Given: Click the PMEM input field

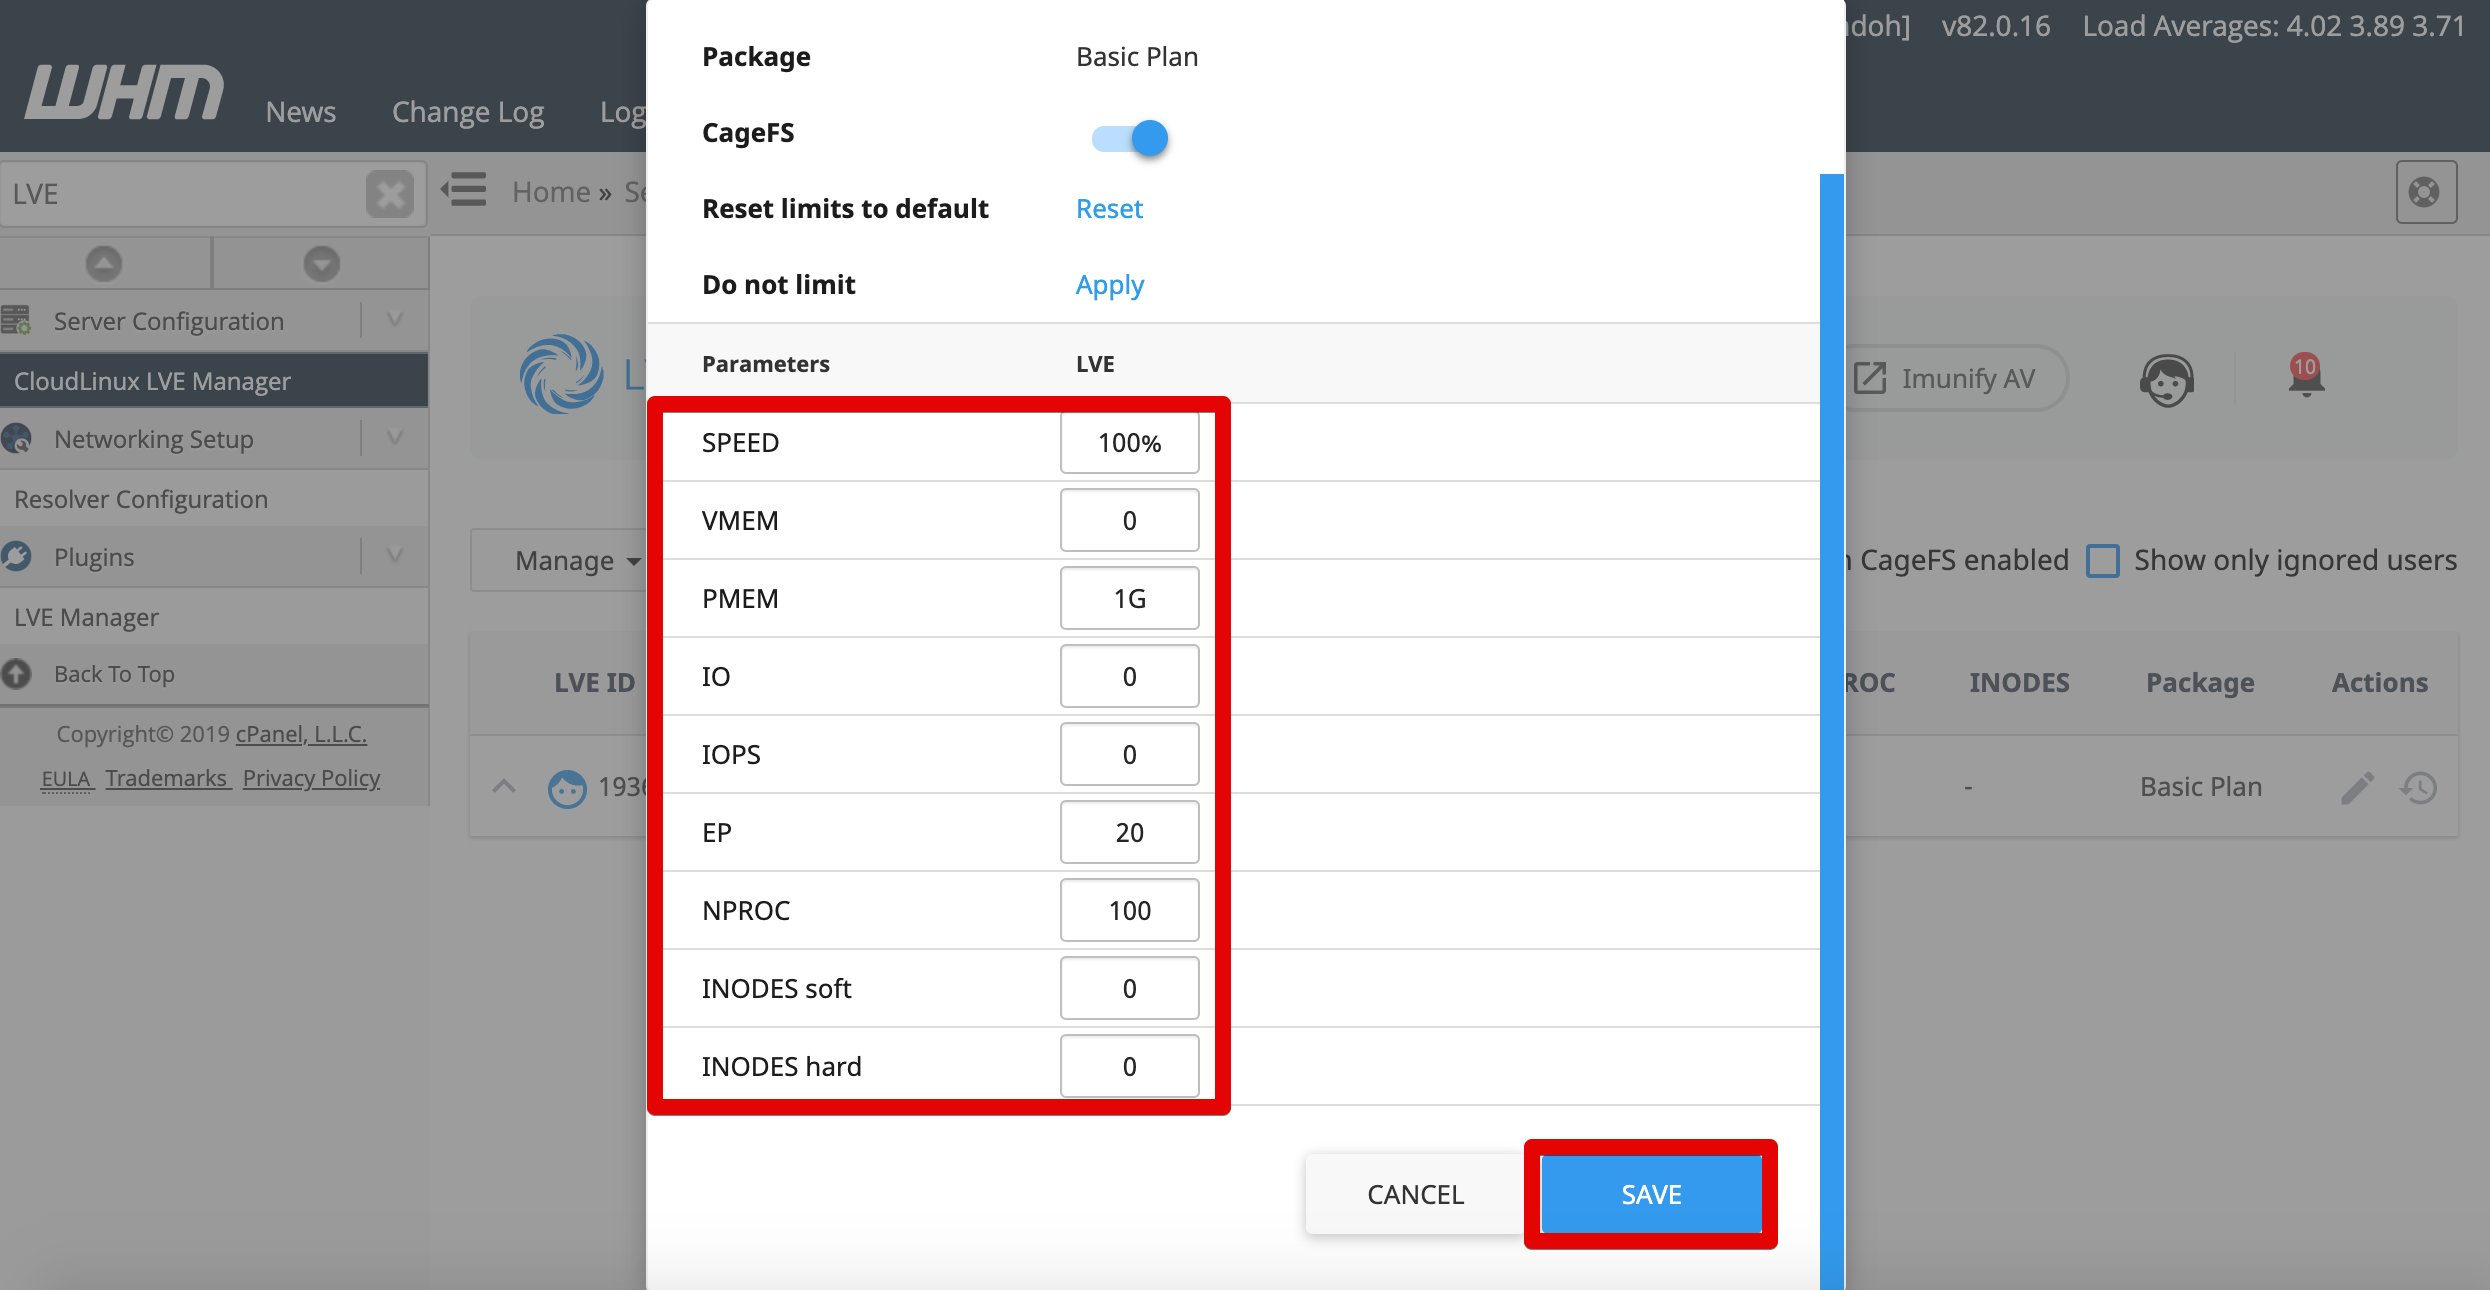Looking at the screenshot, I should [x=1130, y=598].
